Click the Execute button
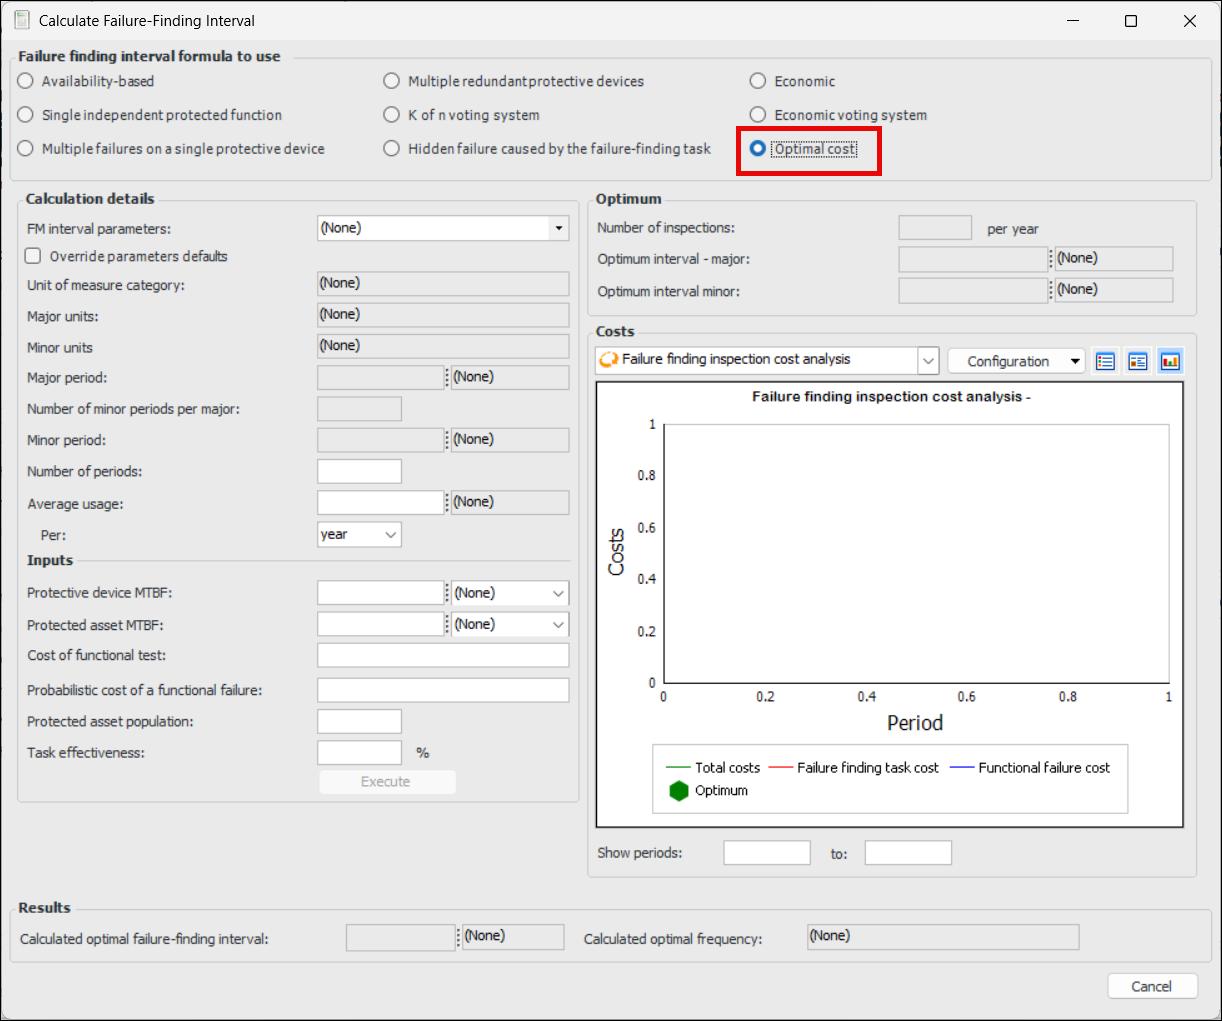The height and width of the screenshot is (1021, 1222). (387, 782)
